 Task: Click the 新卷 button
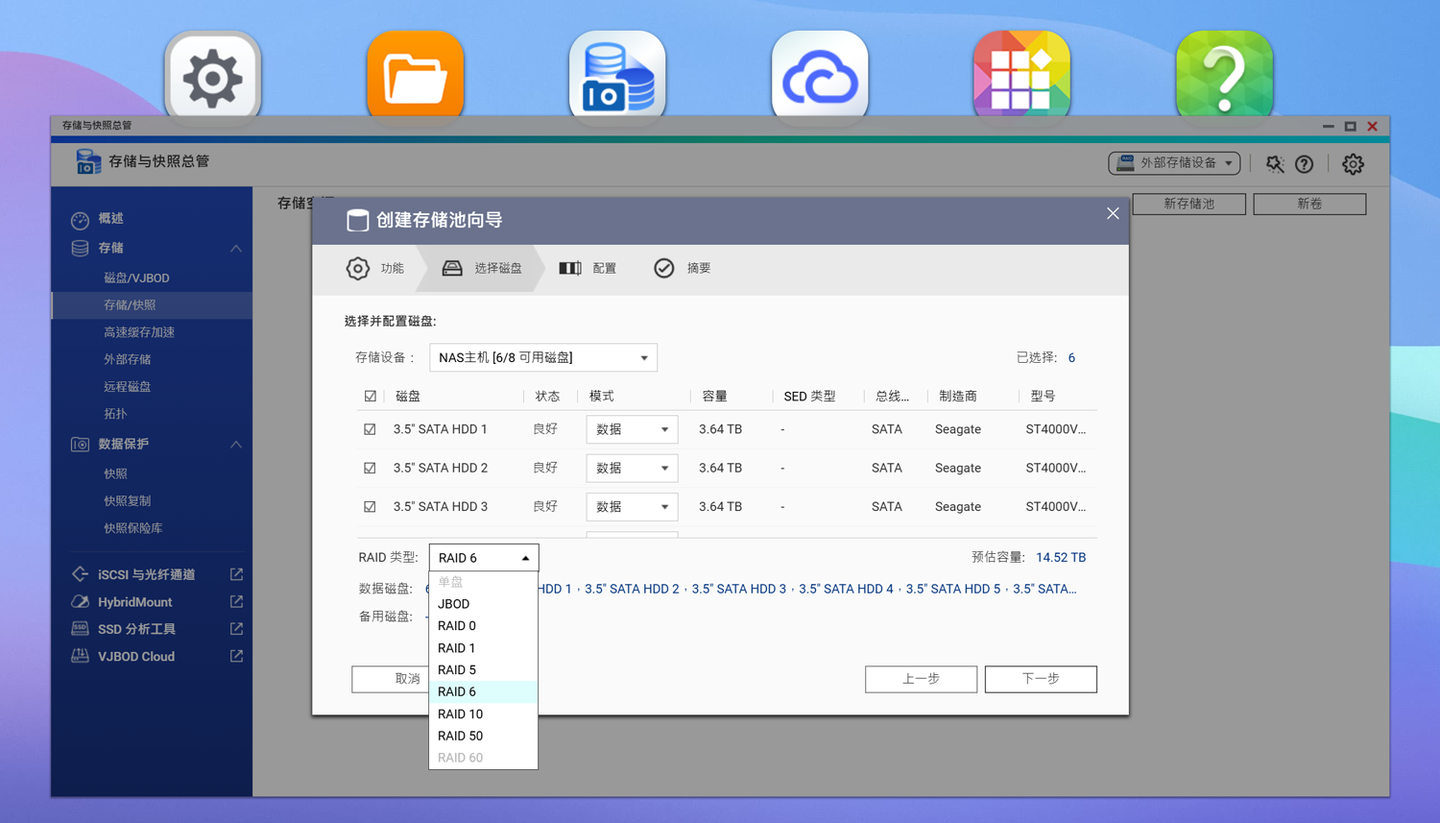[x=1310, y=204]
